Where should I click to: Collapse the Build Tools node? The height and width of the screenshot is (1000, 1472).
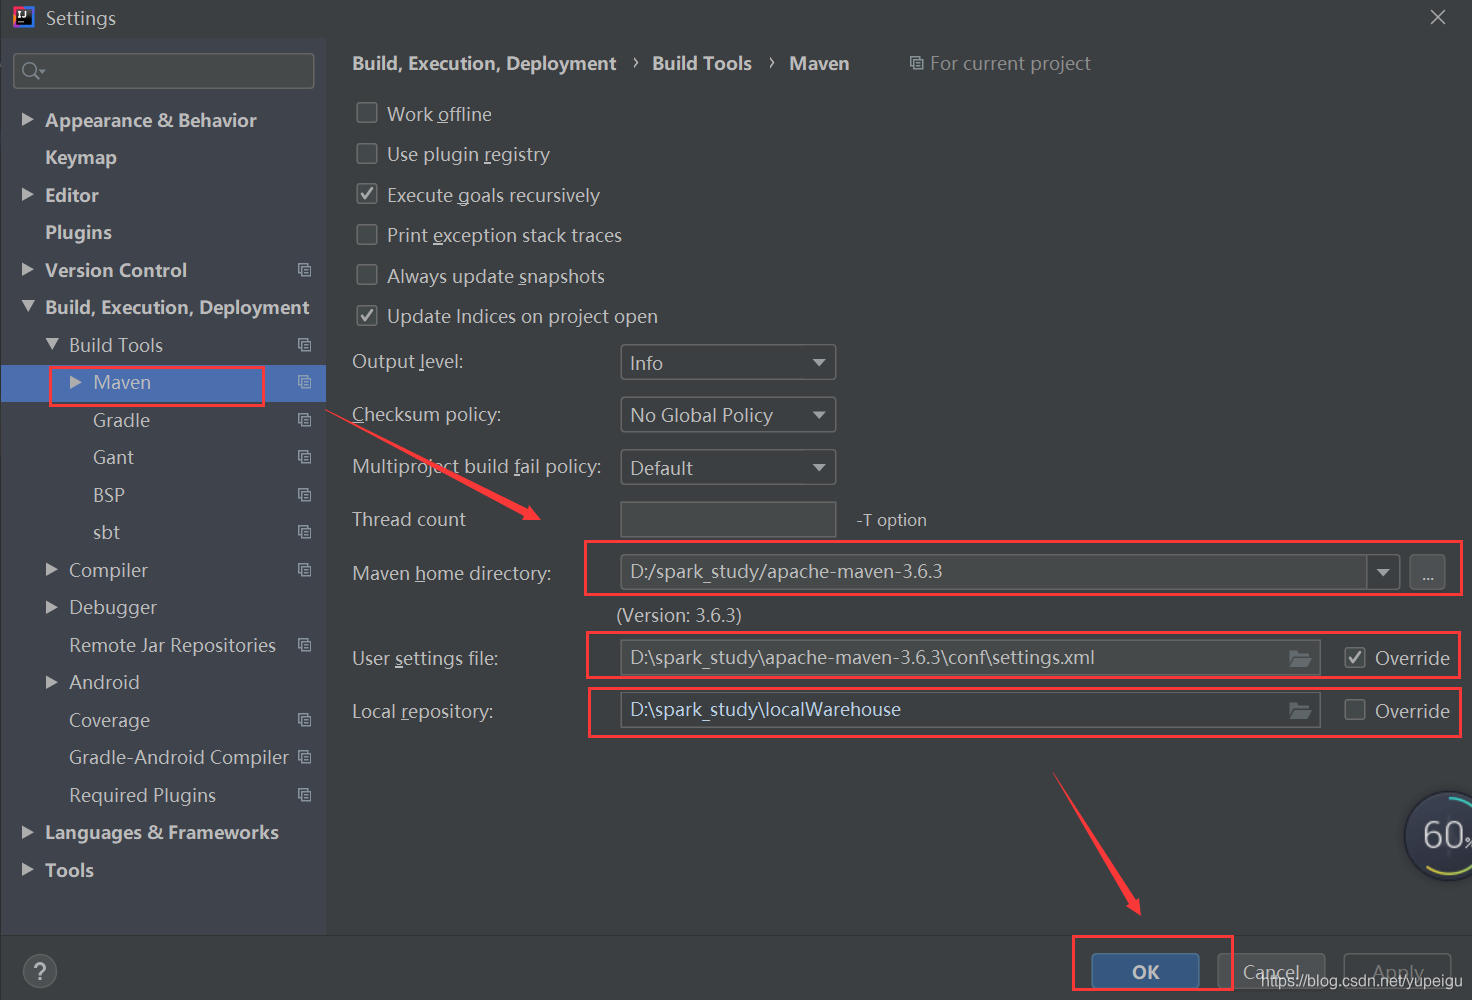52,345
